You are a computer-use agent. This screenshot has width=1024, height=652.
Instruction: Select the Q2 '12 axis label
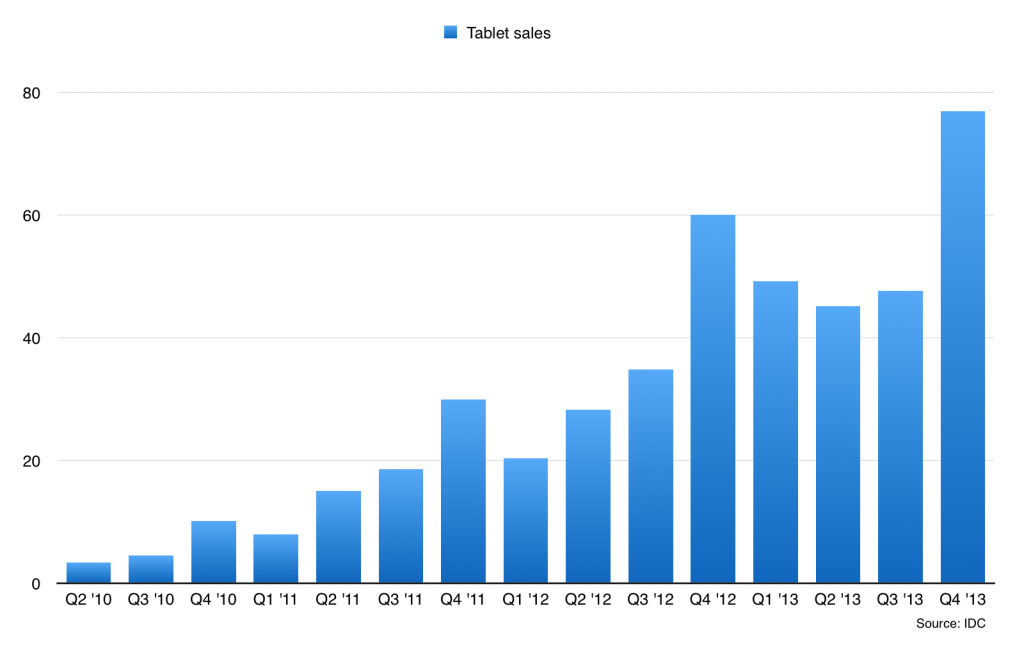coord(588,600)
